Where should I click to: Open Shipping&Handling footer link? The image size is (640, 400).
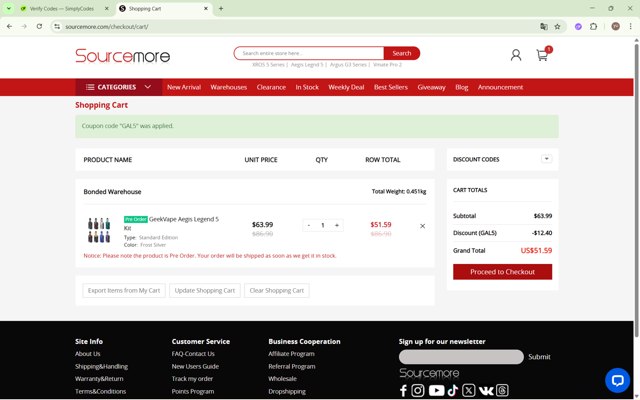tap(101, 367)
